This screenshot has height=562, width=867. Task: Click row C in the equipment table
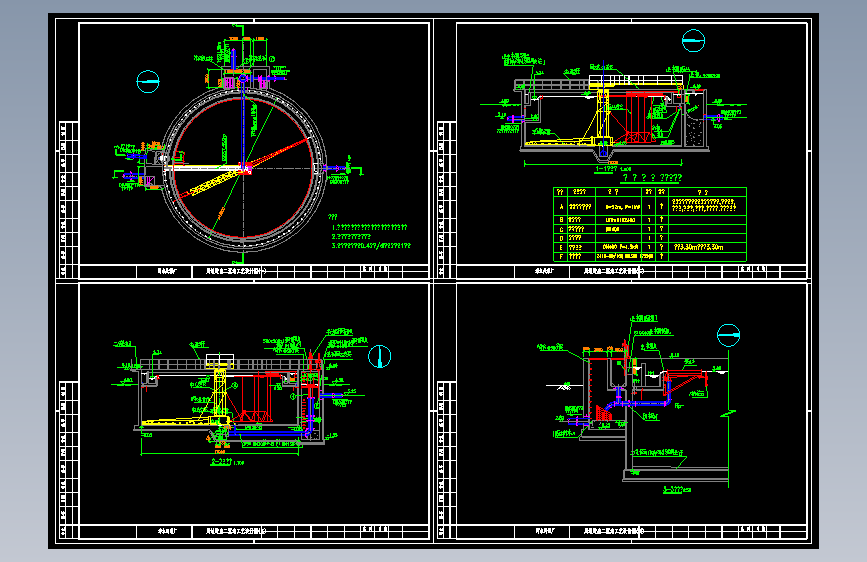pyautogui.click(x=650, y=228)
